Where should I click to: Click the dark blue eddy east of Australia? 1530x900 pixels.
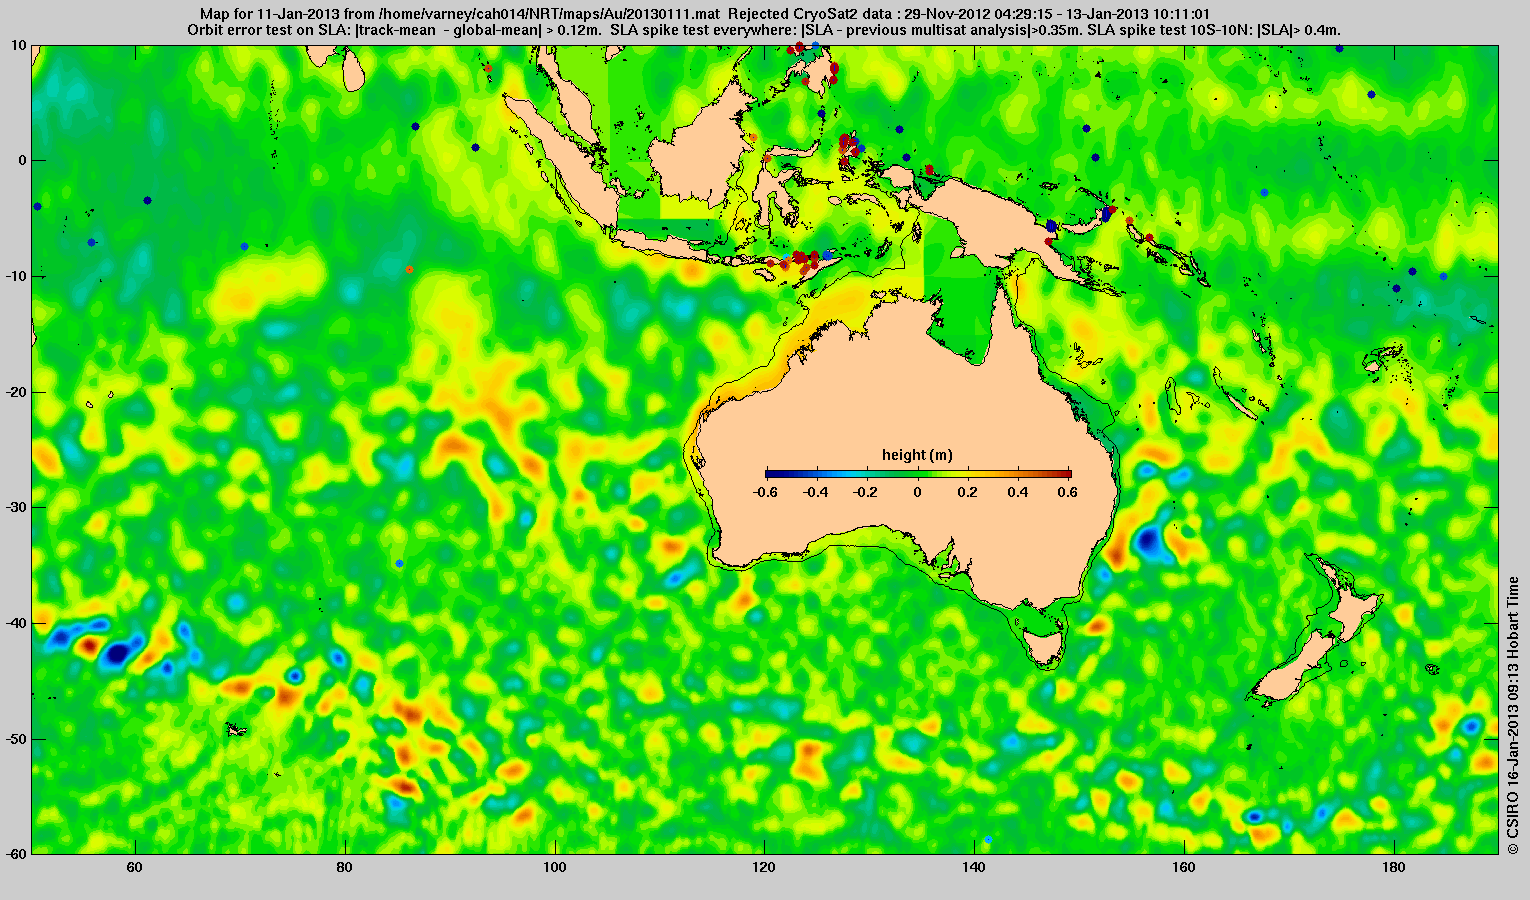[1148, 541]
